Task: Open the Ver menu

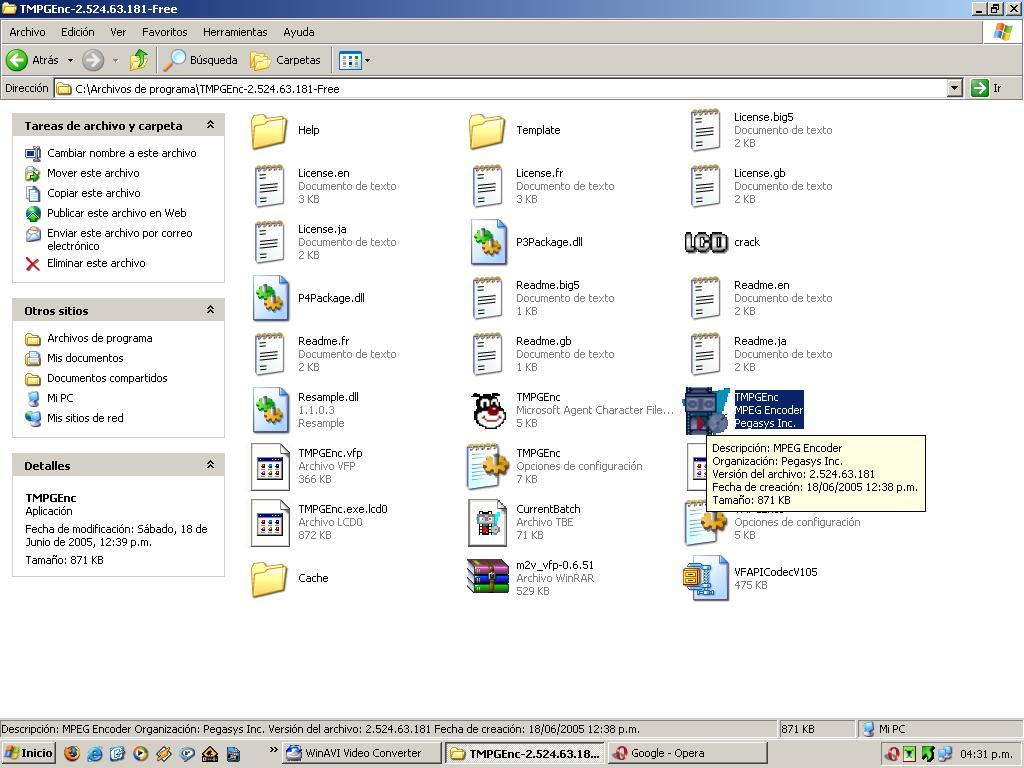Action: 118,32
